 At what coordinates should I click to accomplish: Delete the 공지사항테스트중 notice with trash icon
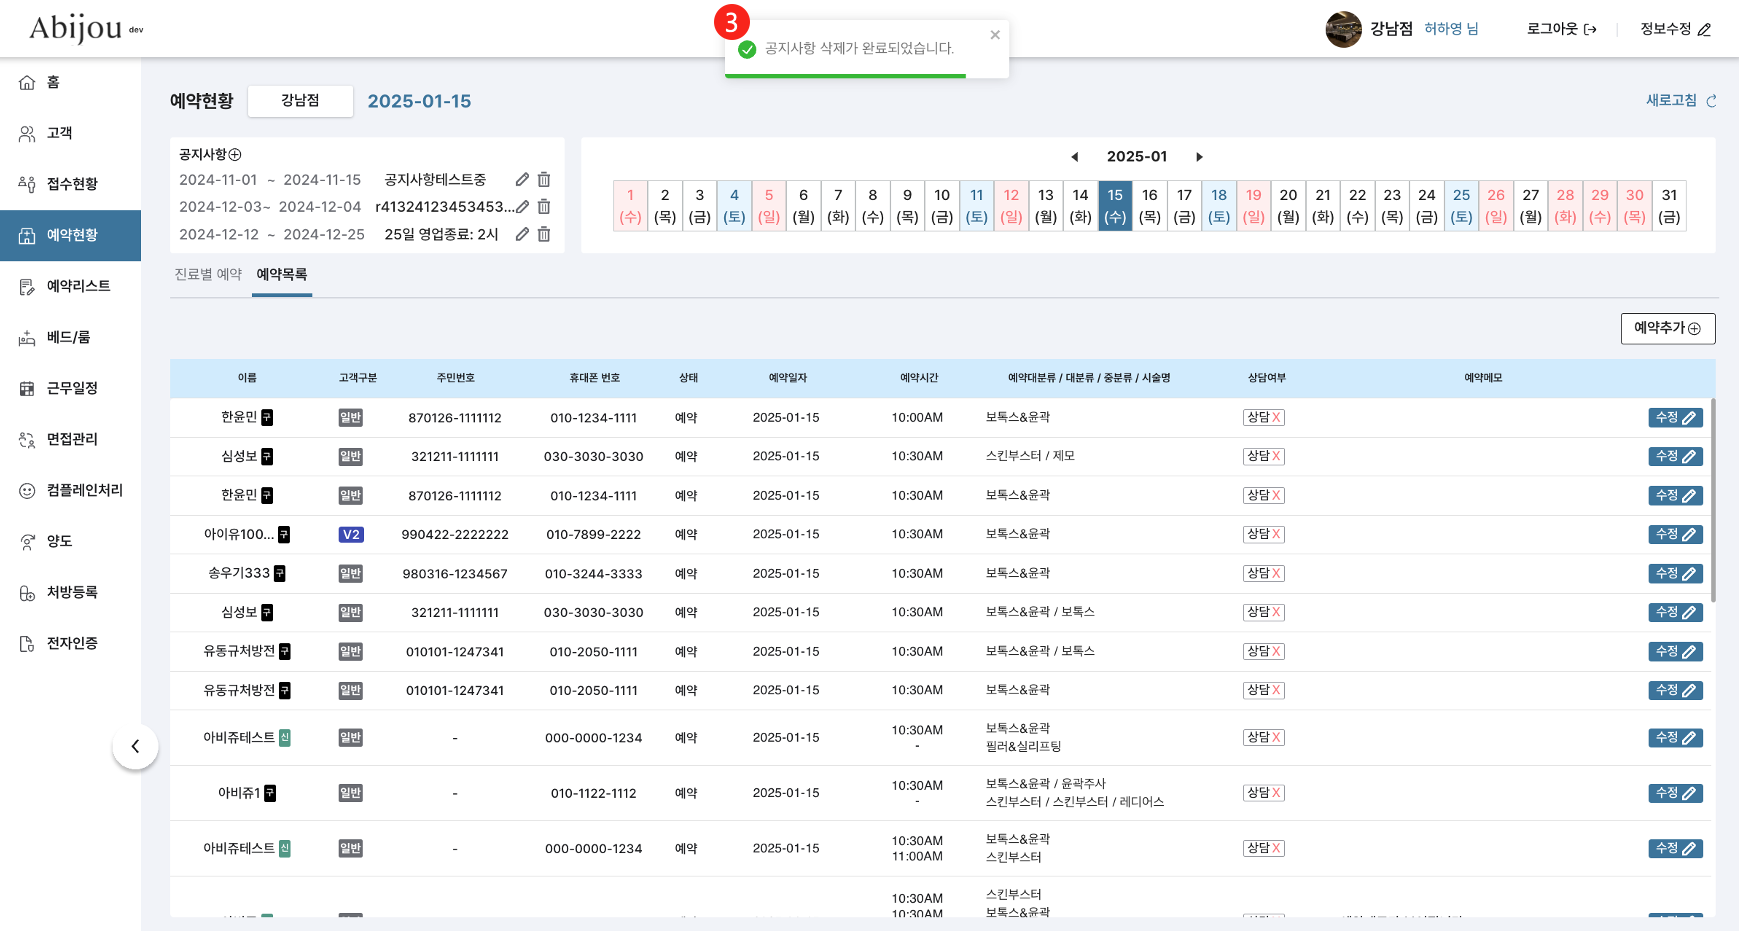[x=544, y=180]
